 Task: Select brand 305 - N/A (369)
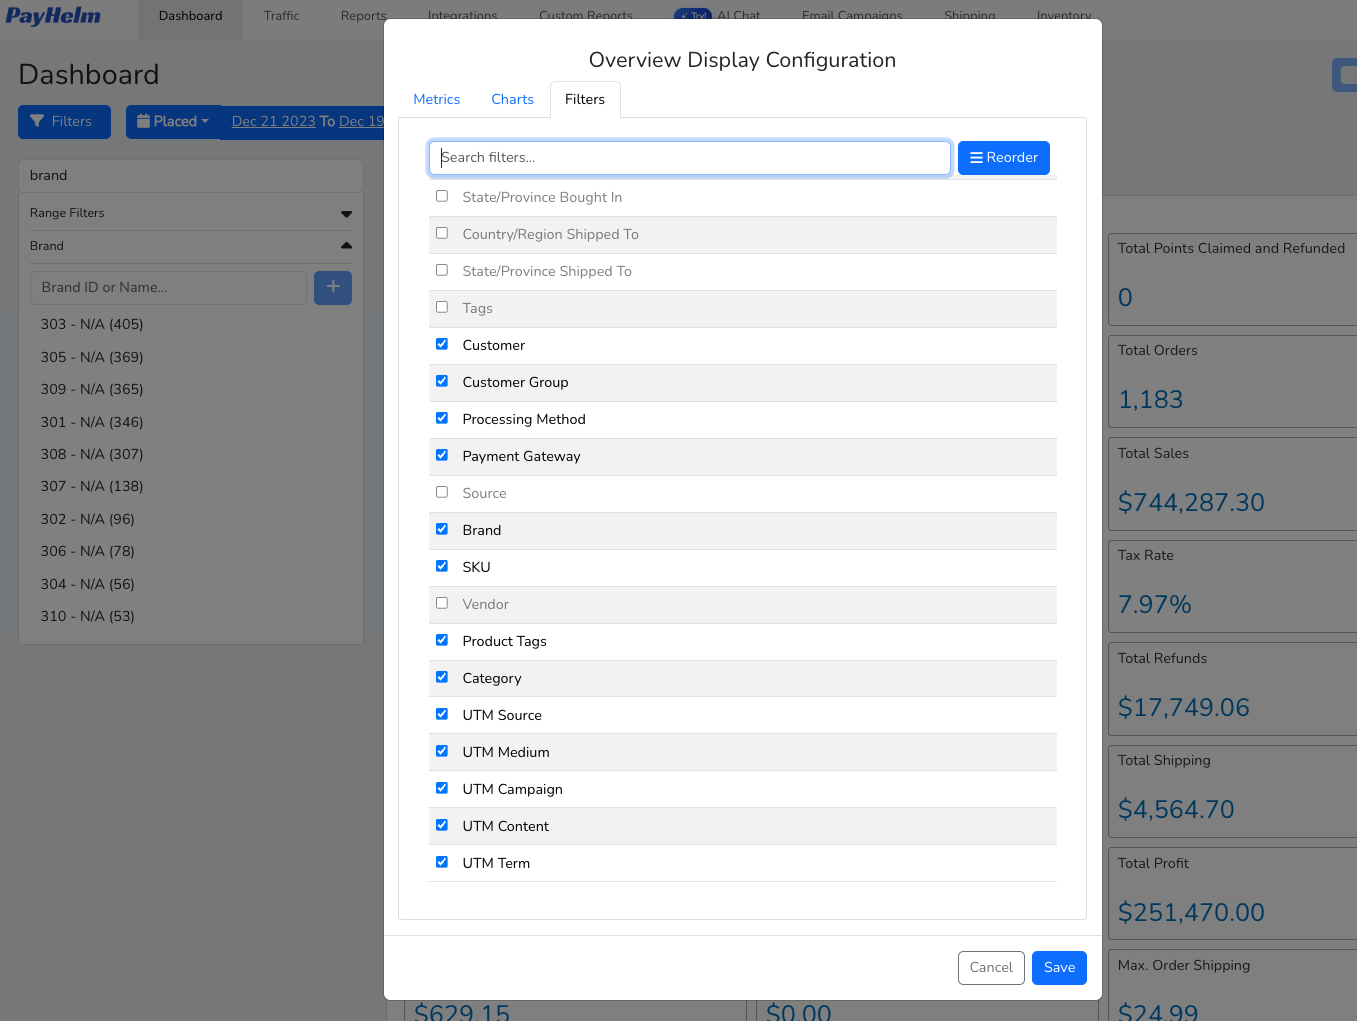point(92,357)
